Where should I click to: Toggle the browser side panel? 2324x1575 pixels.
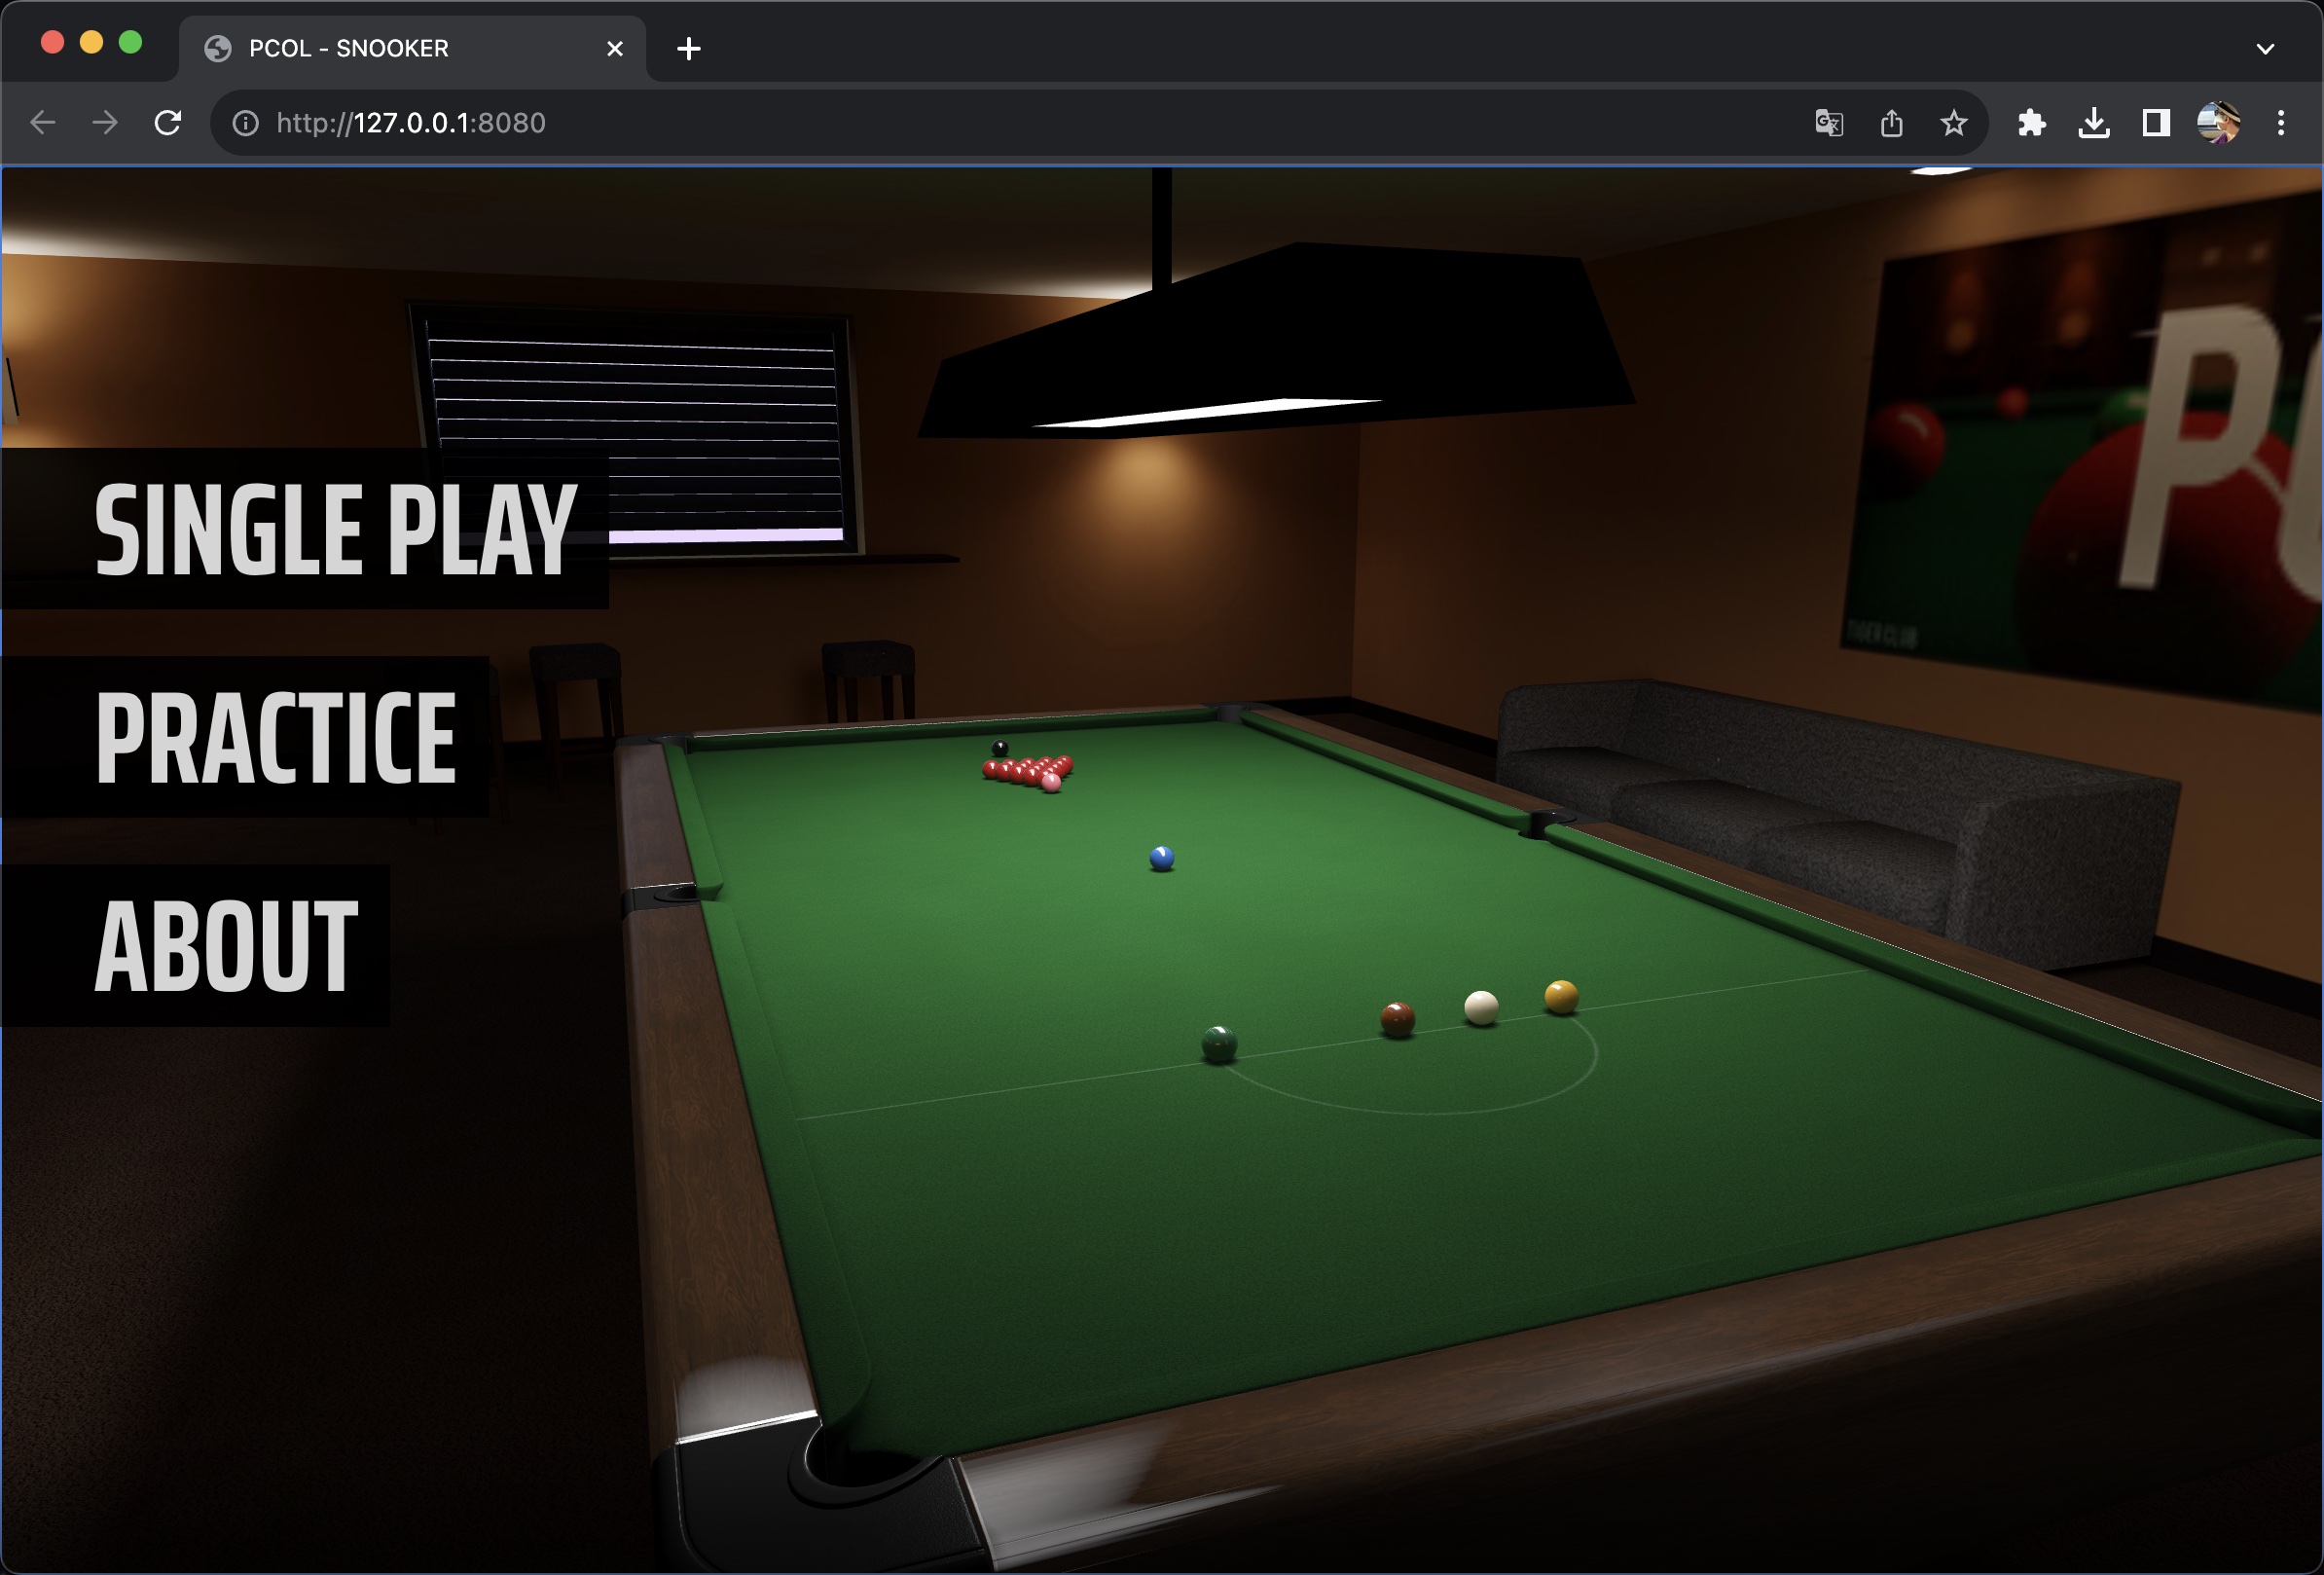point(2155,123)
